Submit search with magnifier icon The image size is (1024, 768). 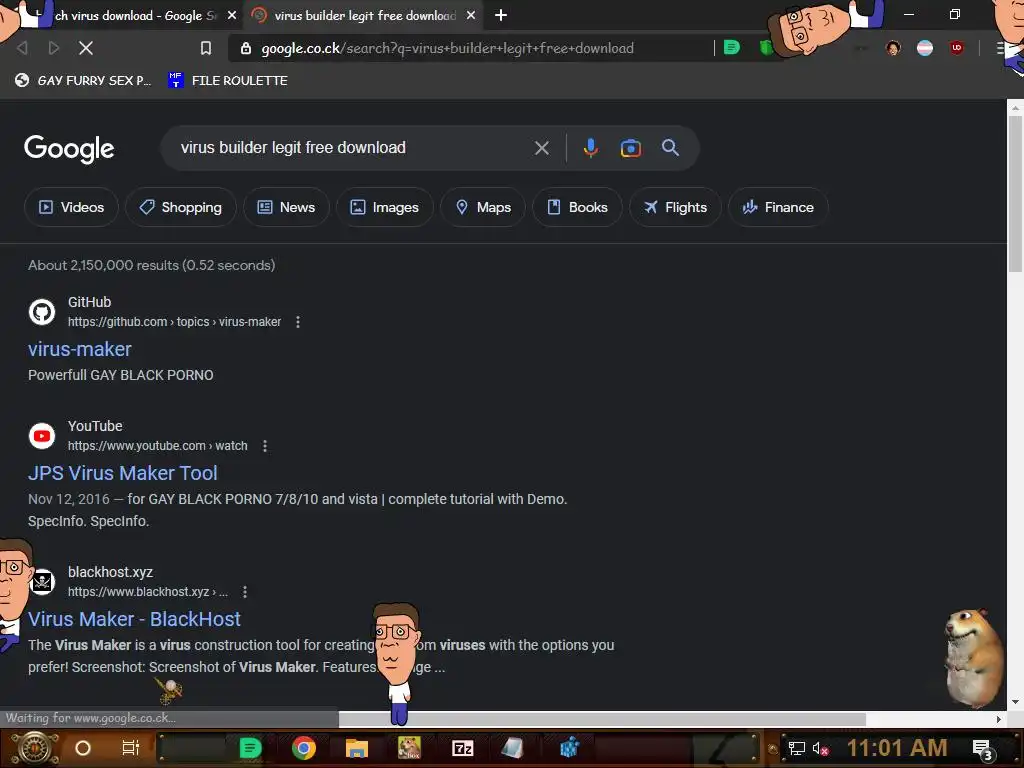coord(670,148)
